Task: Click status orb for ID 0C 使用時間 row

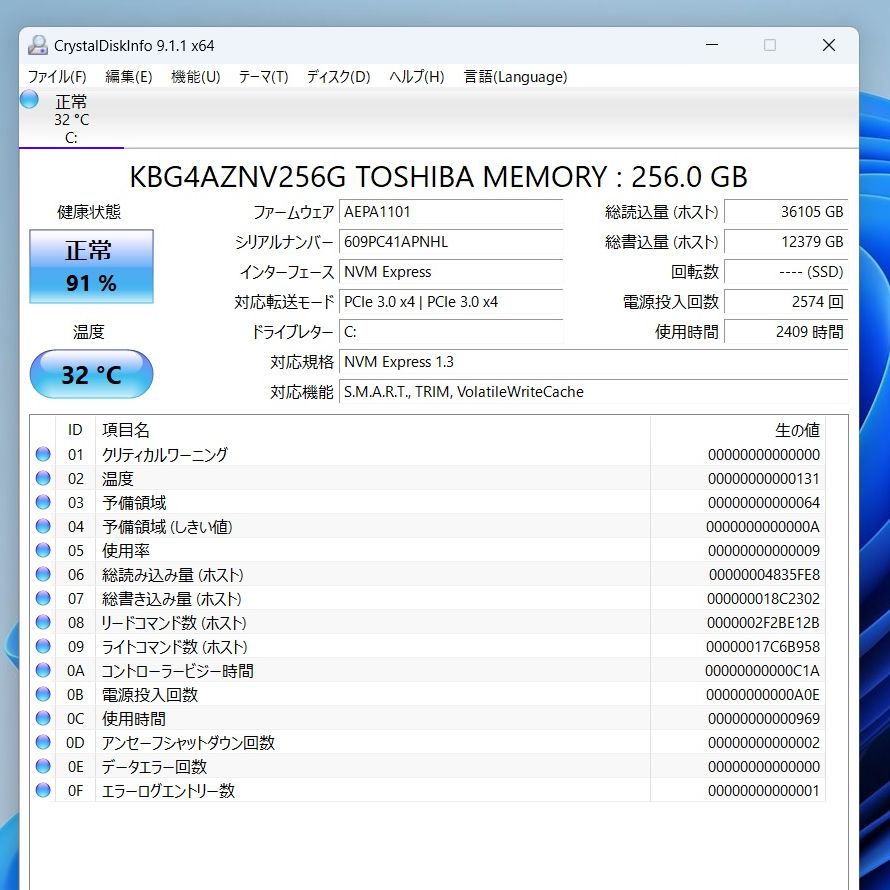Action: [43, 718]
